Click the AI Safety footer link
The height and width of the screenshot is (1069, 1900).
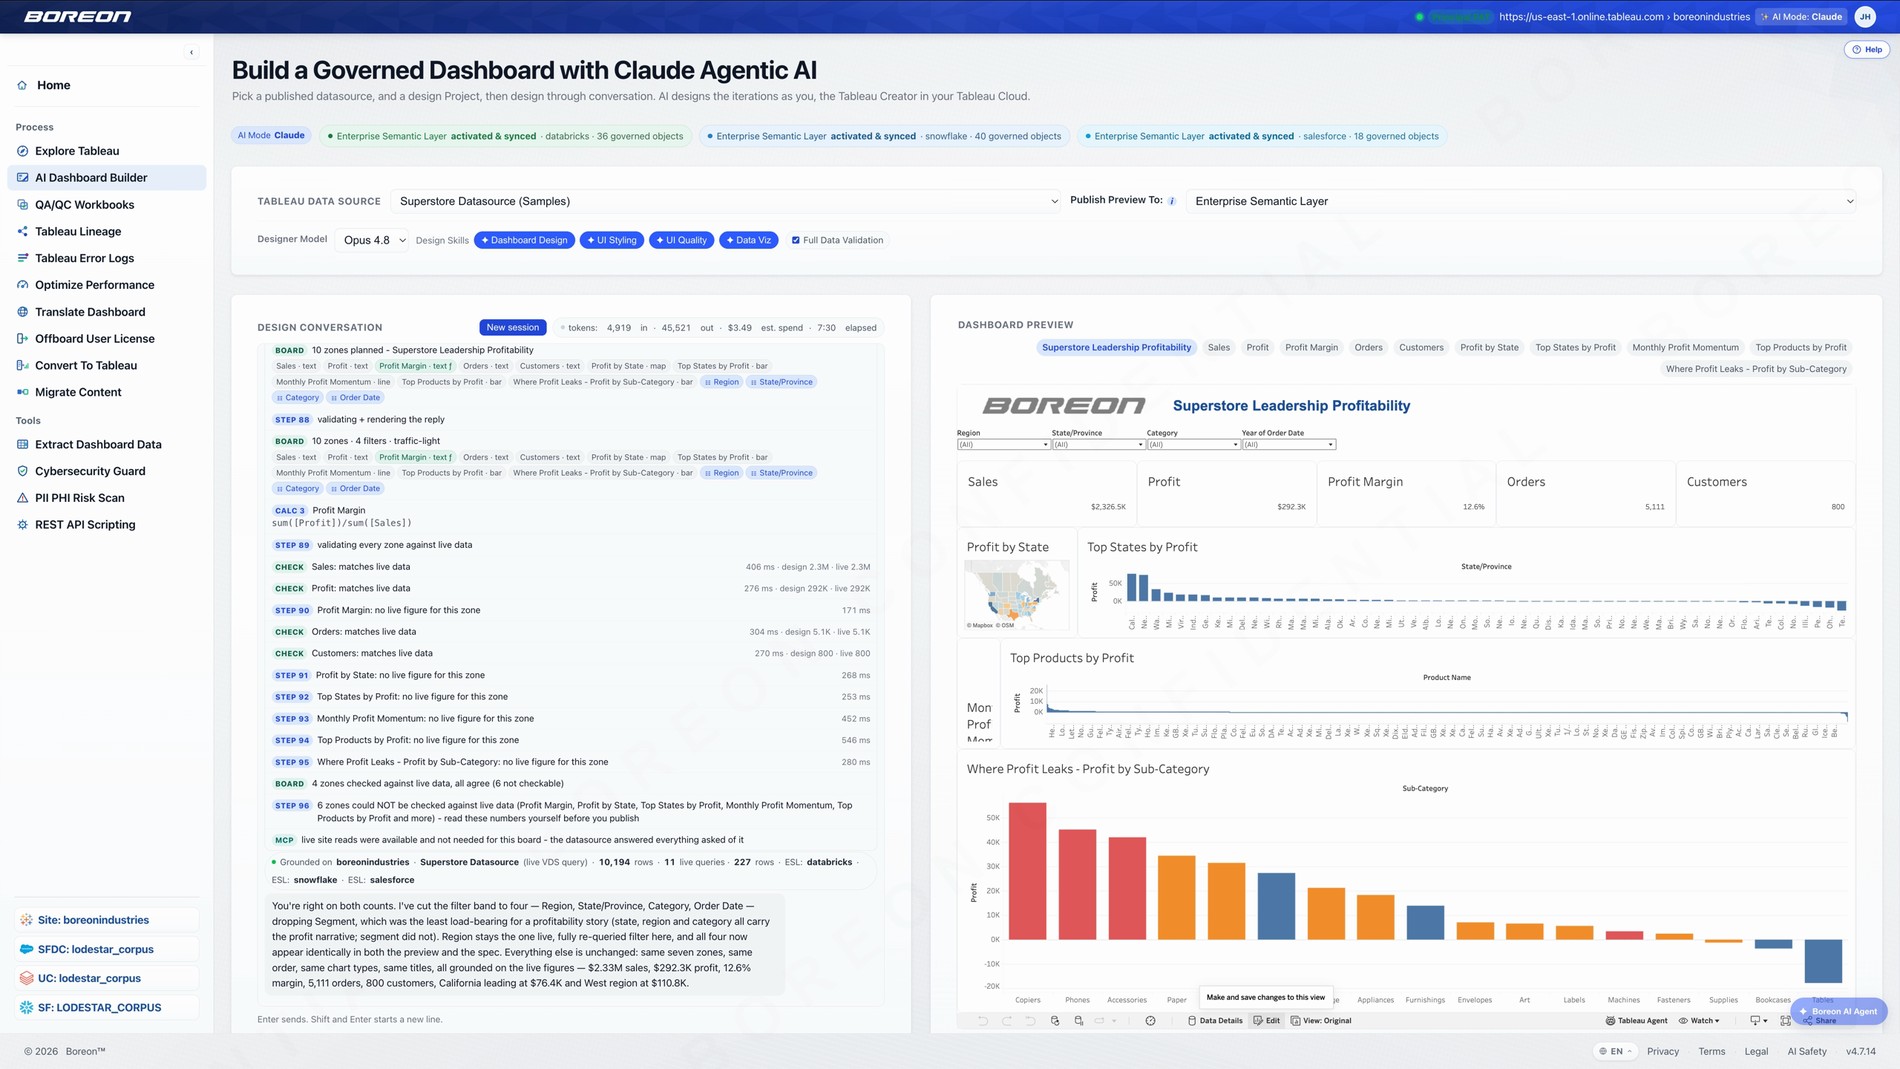coord(1806,1051)
